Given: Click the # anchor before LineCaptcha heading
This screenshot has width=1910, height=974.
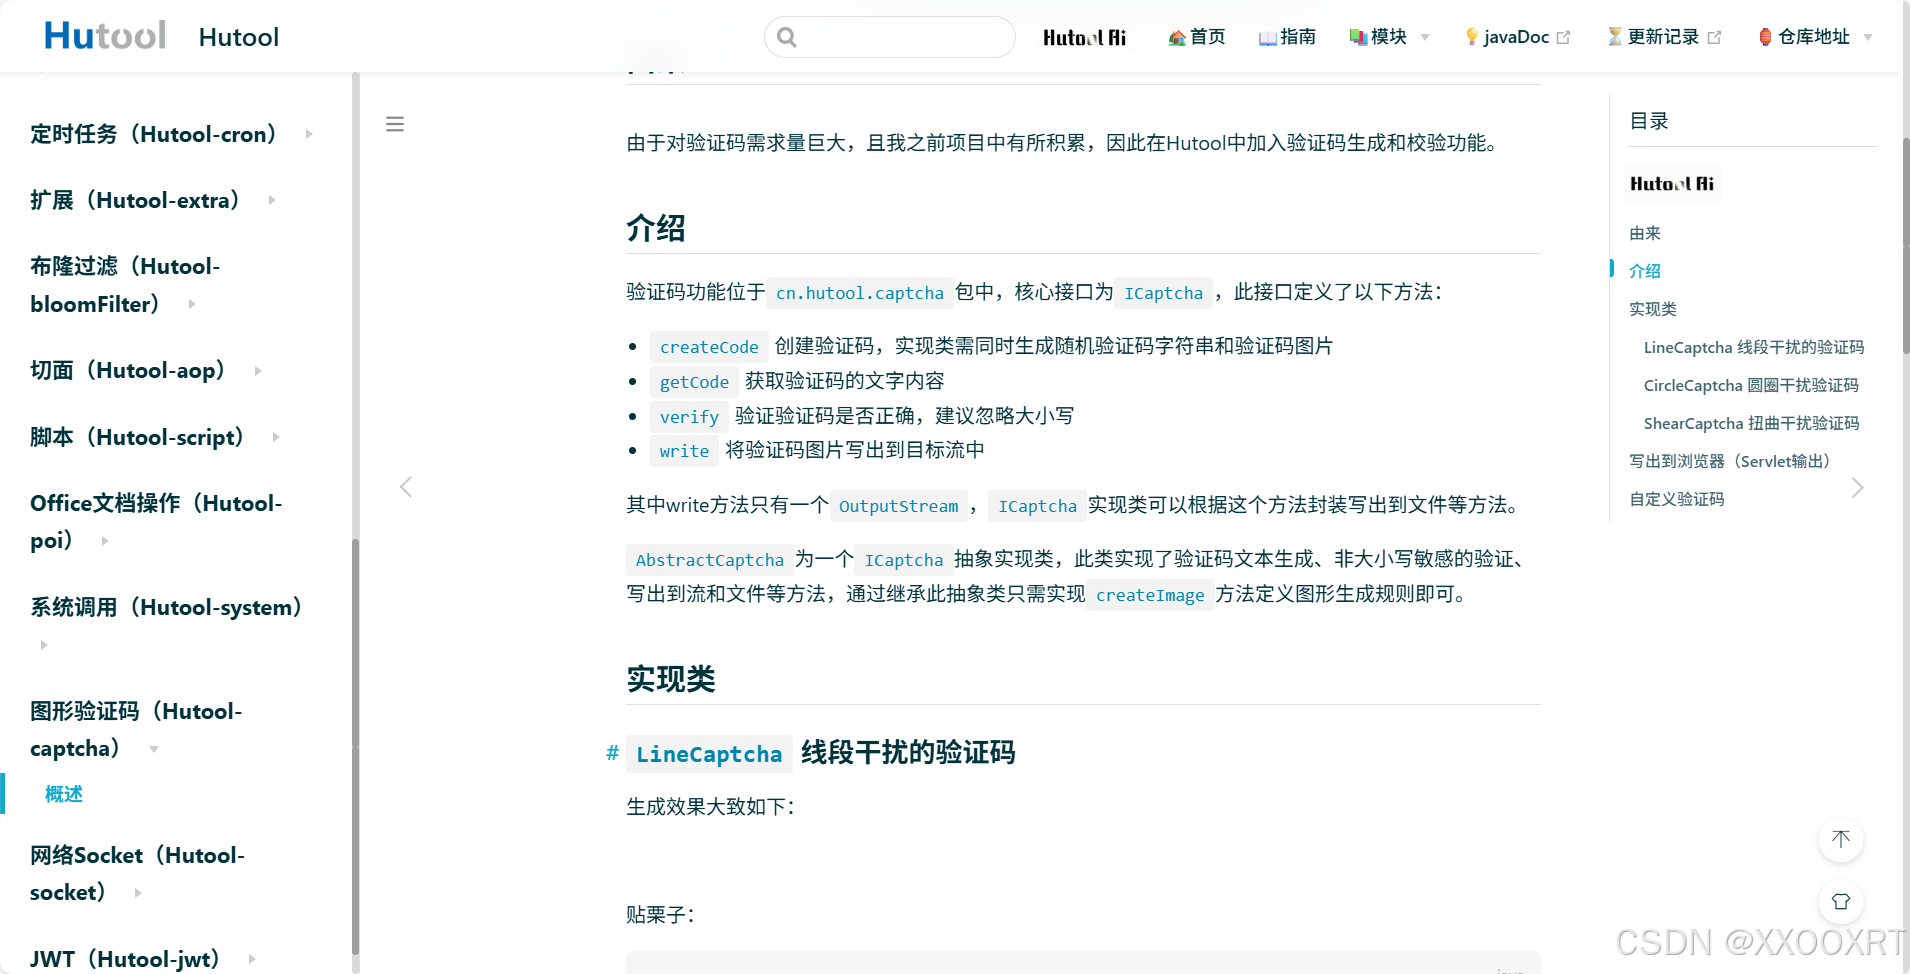Looking at the screenshot, I should (x=612, y=753).
